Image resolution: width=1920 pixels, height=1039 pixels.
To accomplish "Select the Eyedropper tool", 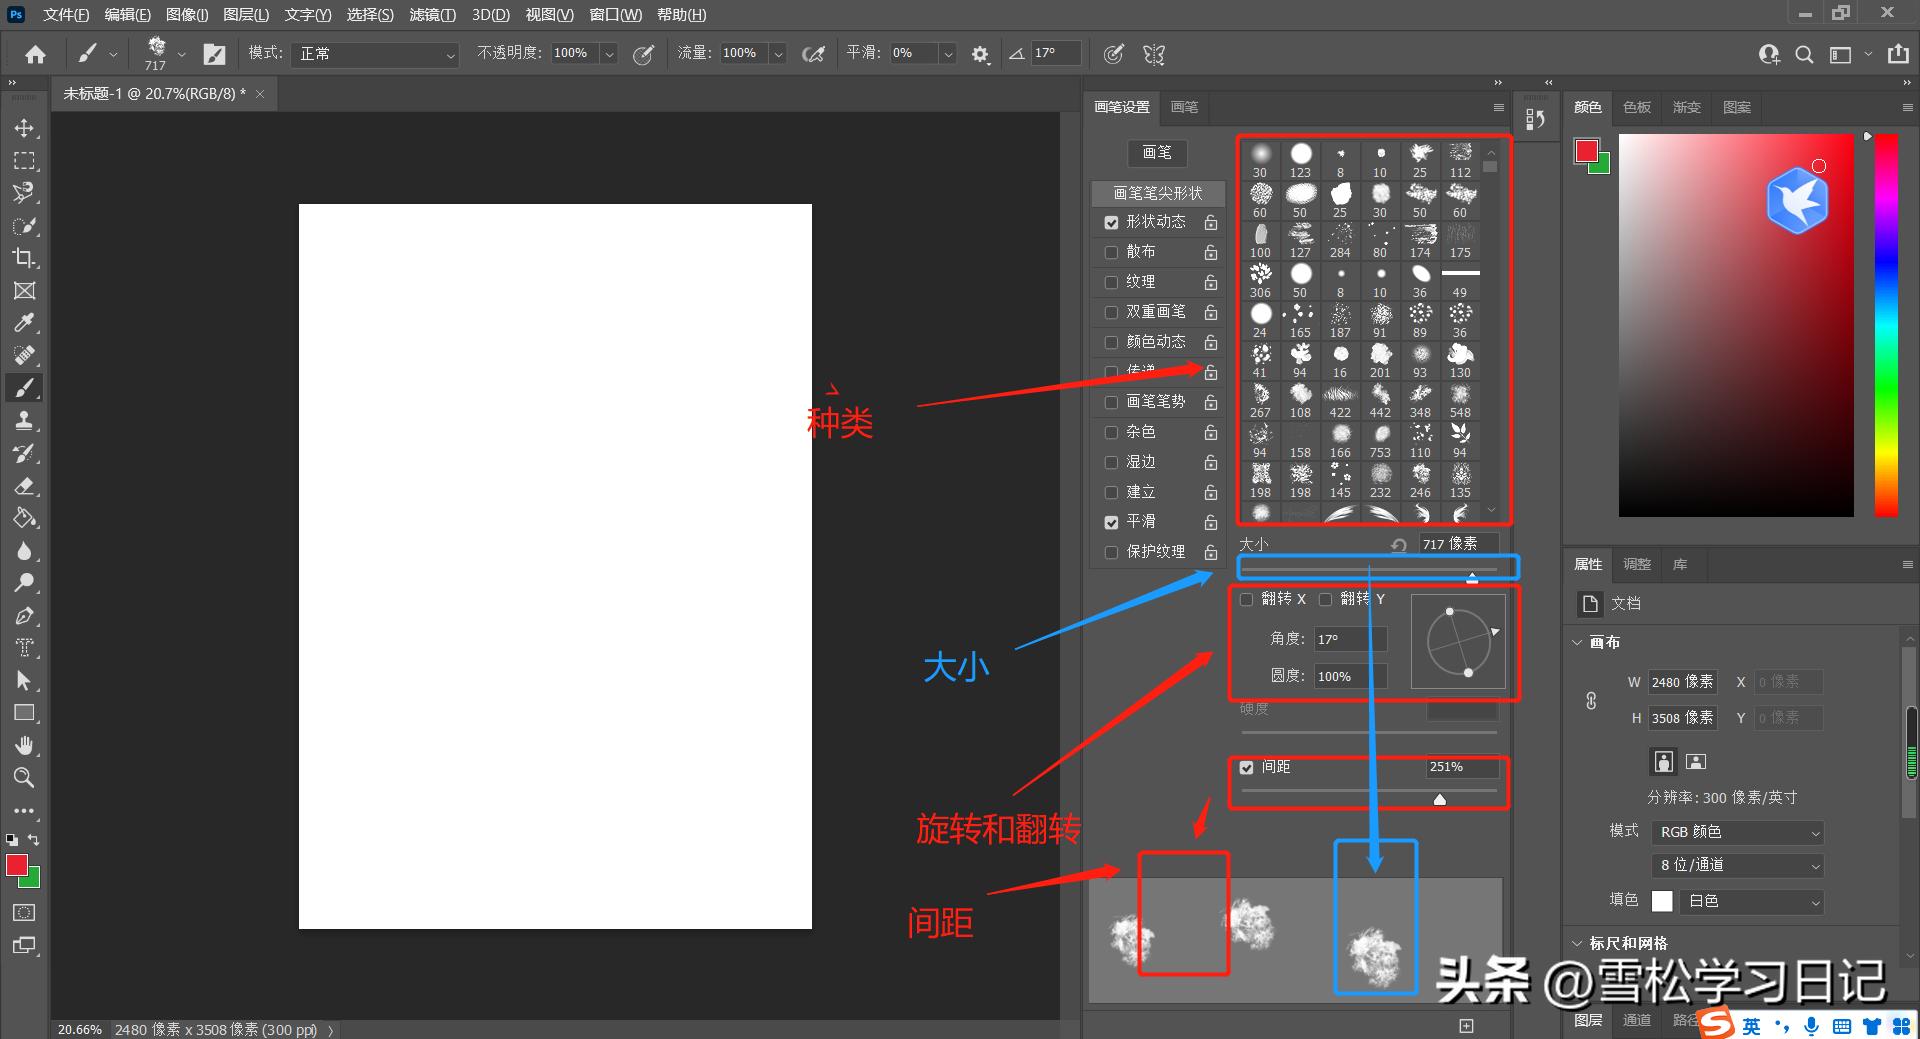I will pos(25,323).
